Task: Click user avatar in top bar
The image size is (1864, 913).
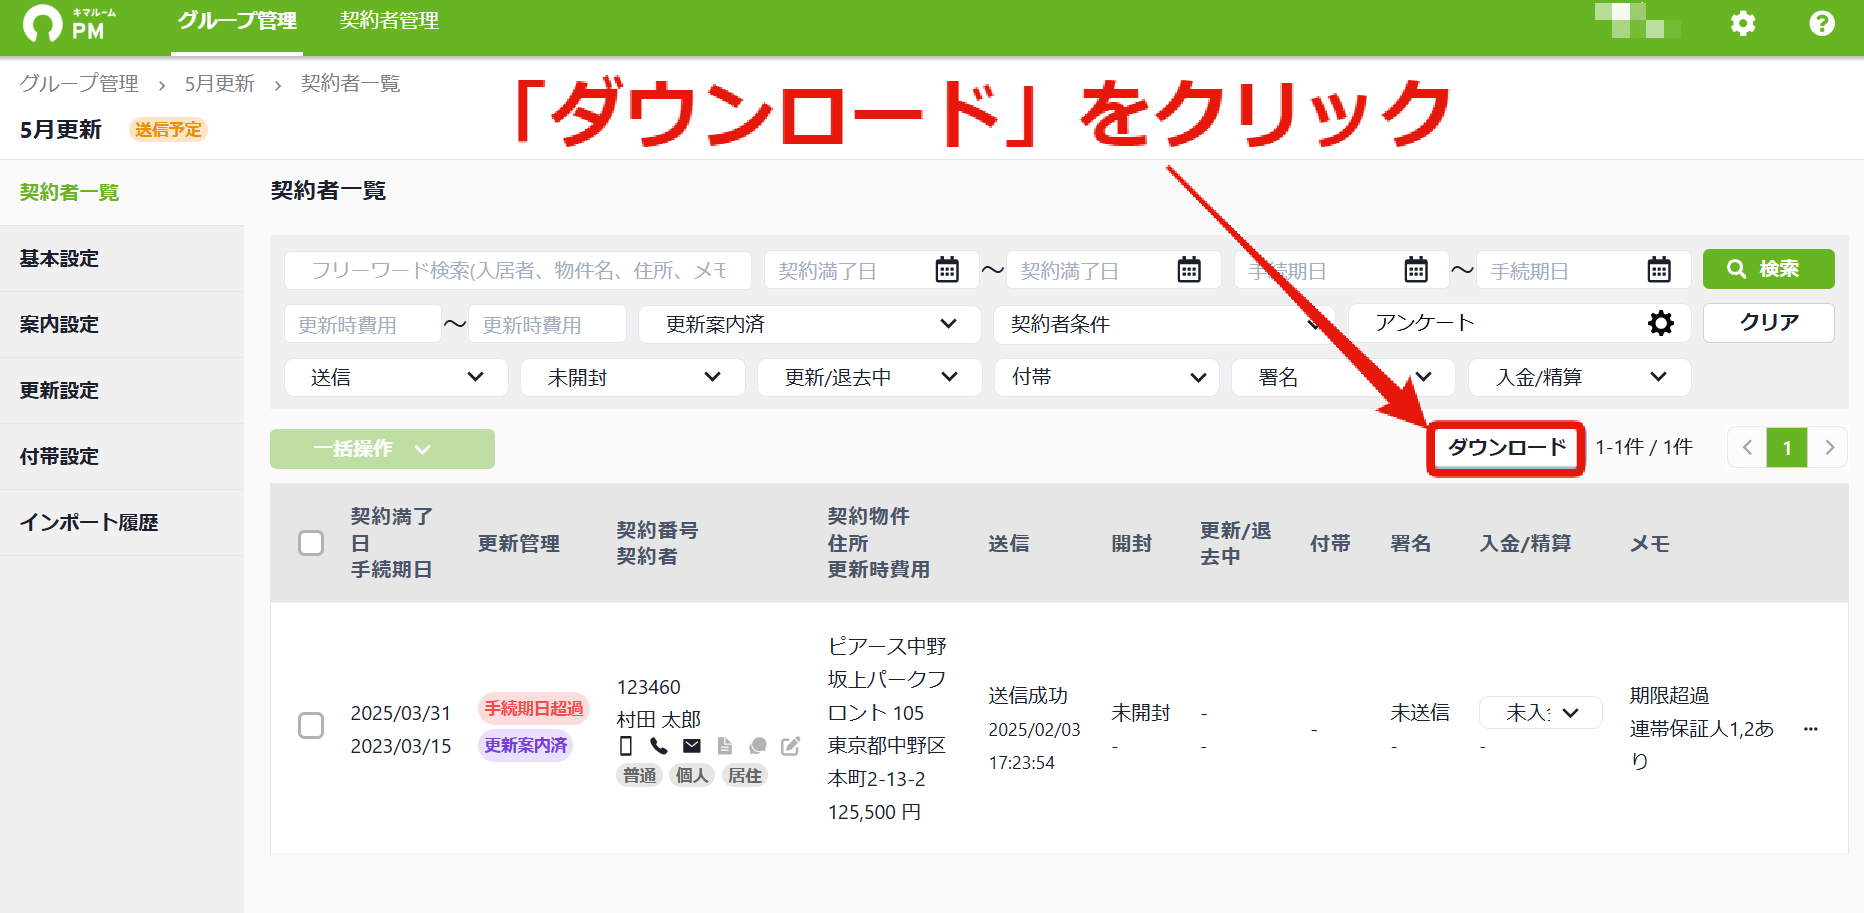Action: pyautogui.click(x=1637, y=21)
